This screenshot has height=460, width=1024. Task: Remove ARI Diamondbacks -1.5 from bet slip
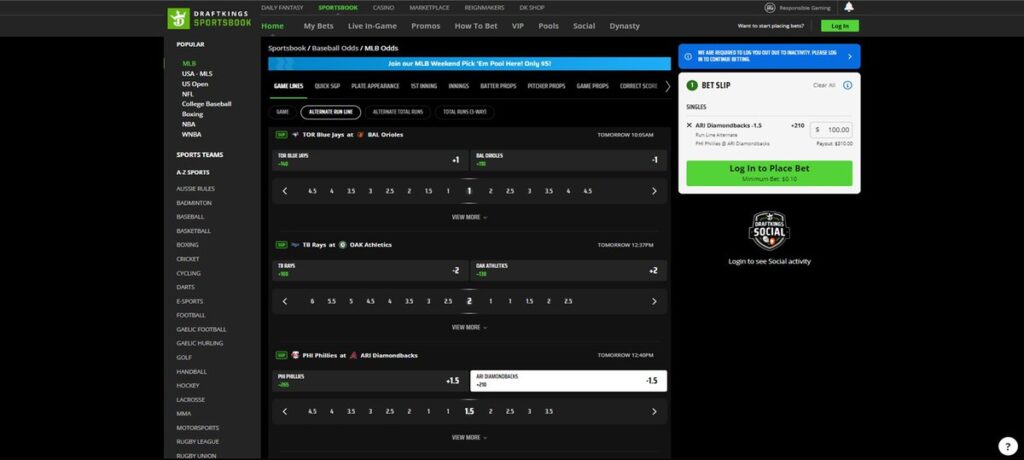pos(689,125)
